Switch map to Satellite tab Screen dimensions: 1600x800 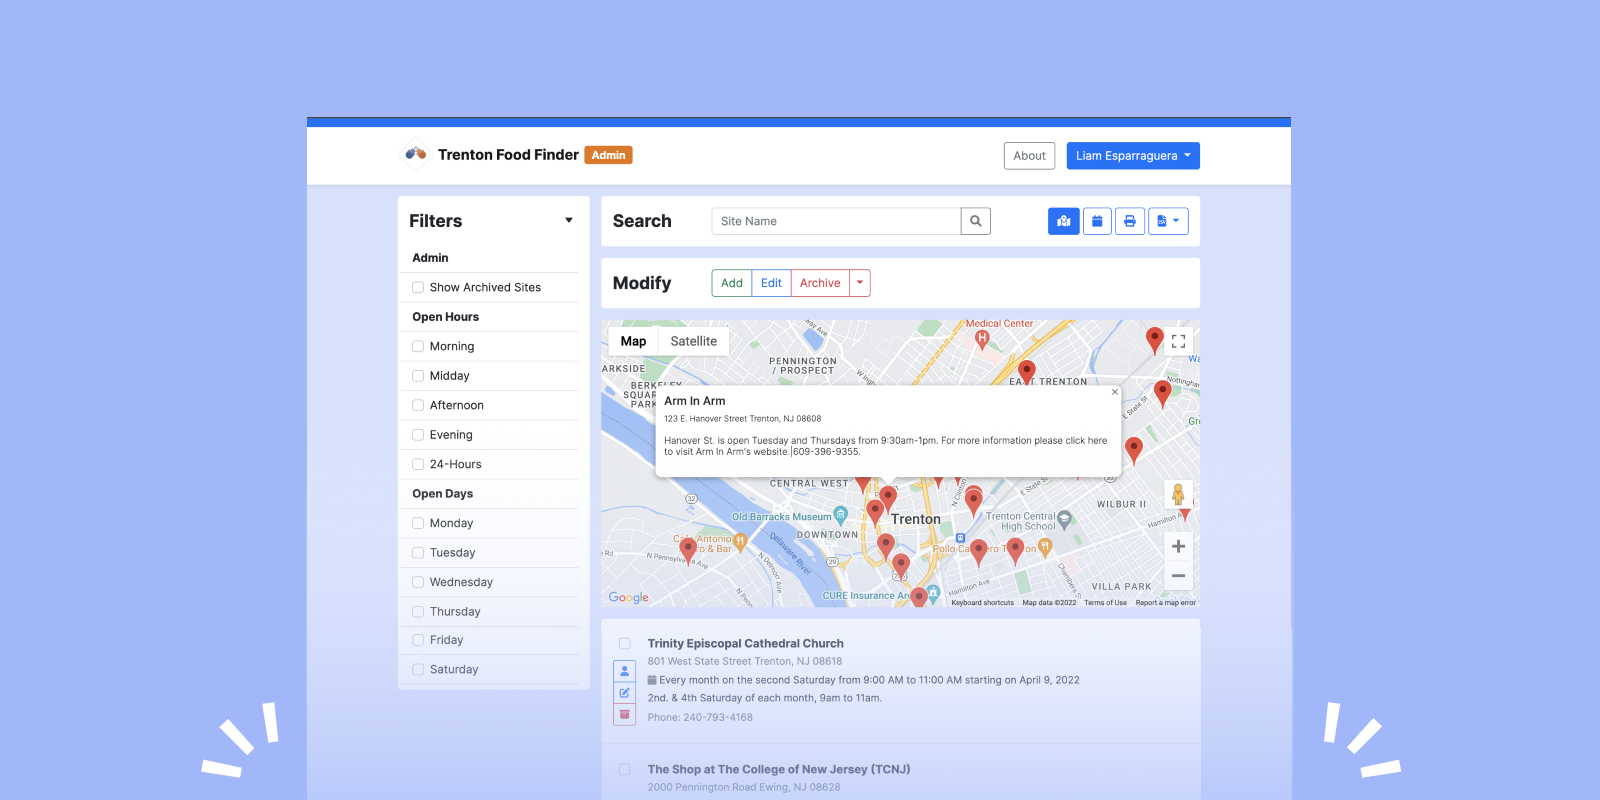point(693,341)
